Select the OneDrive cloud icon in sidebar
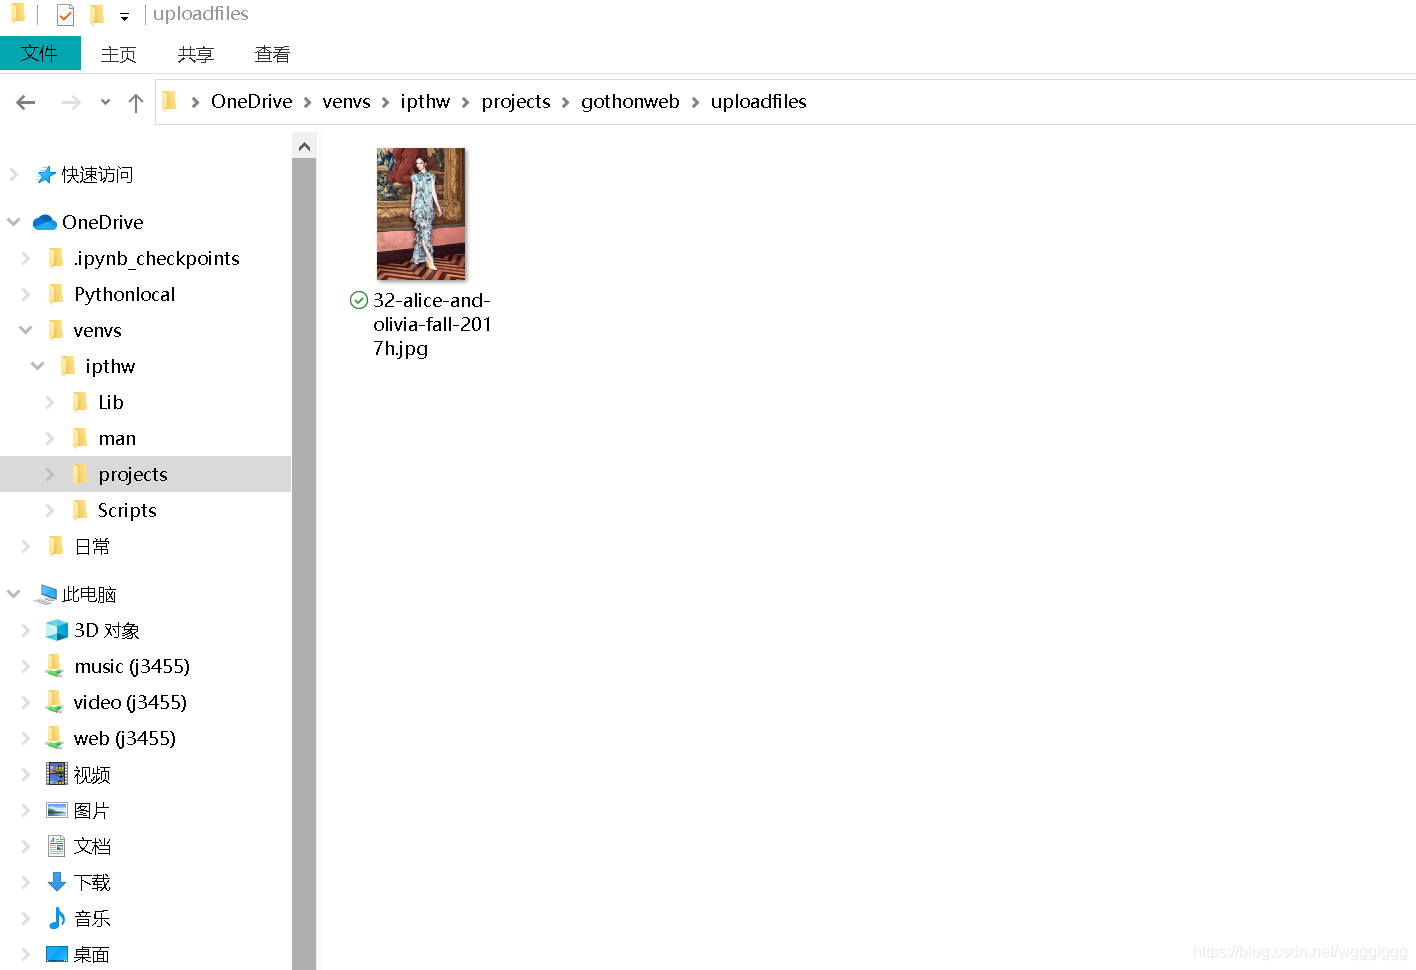The image size is (1416, 970). (x=45, y=222)
